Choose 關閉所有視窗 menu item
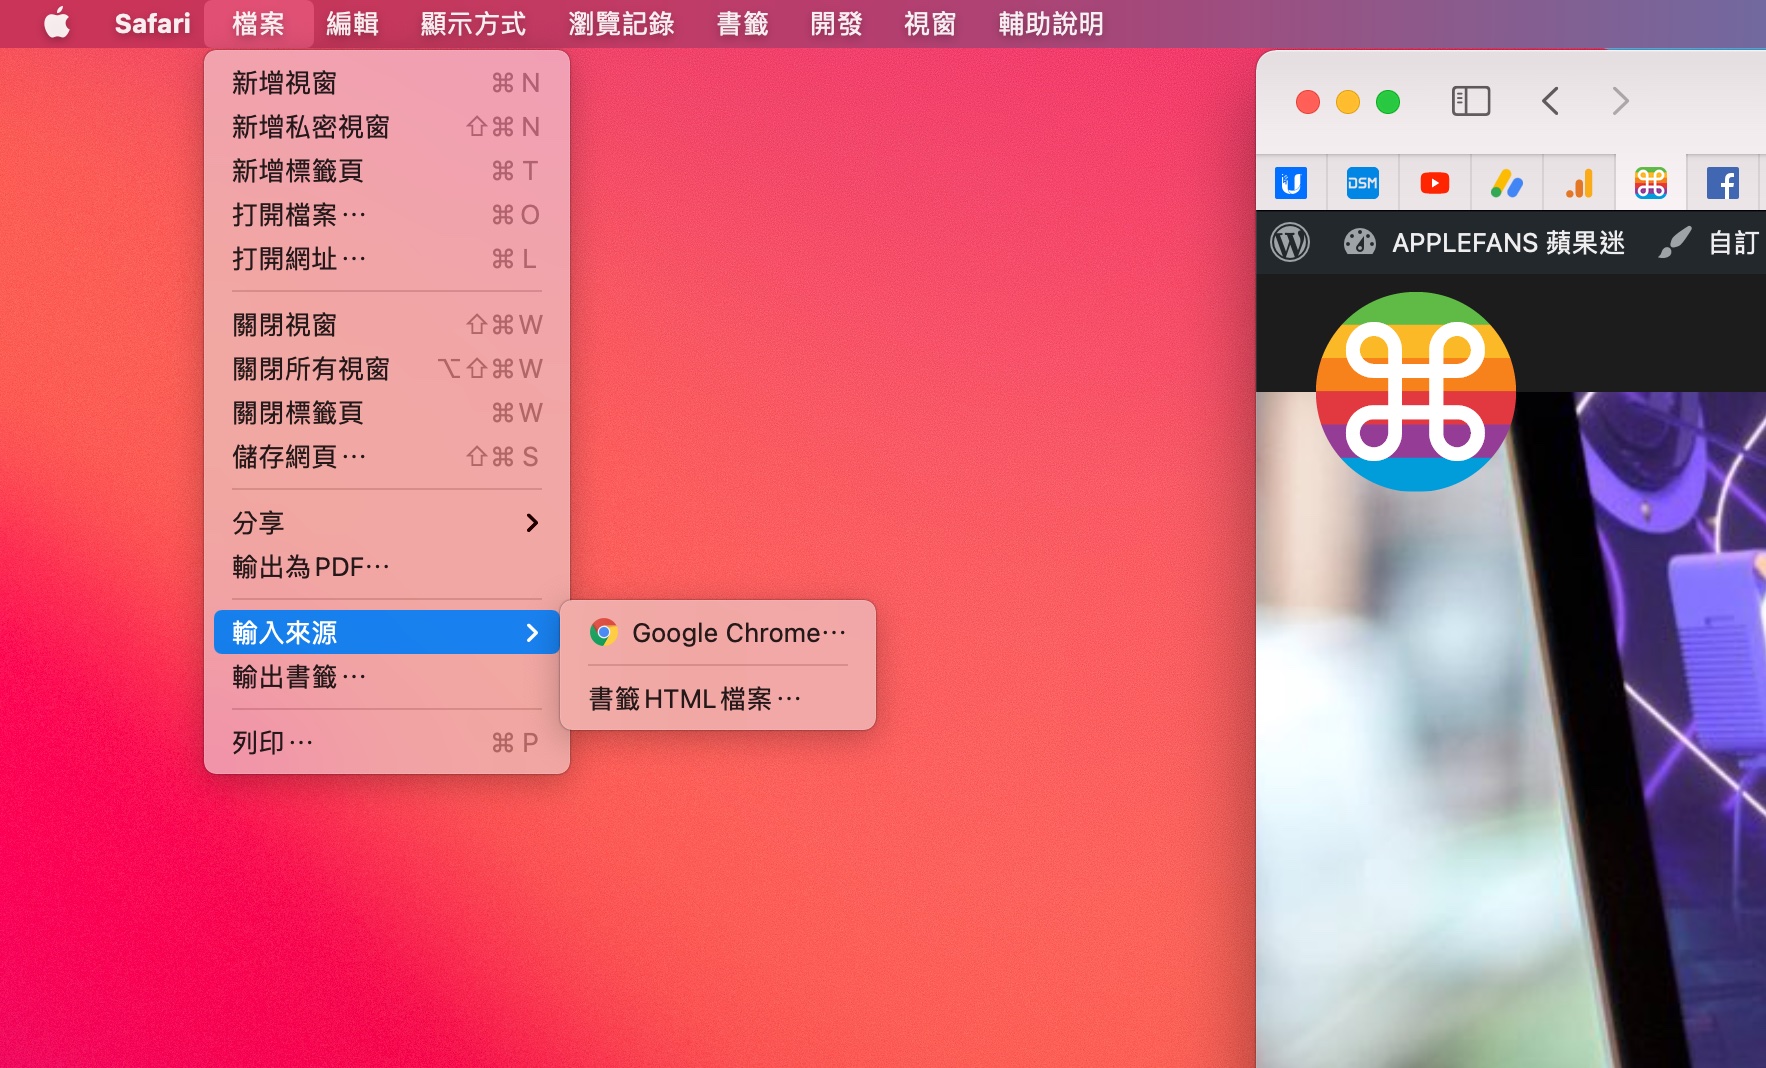Screen dimensions: 1766x1068 [x=387, y=369]
